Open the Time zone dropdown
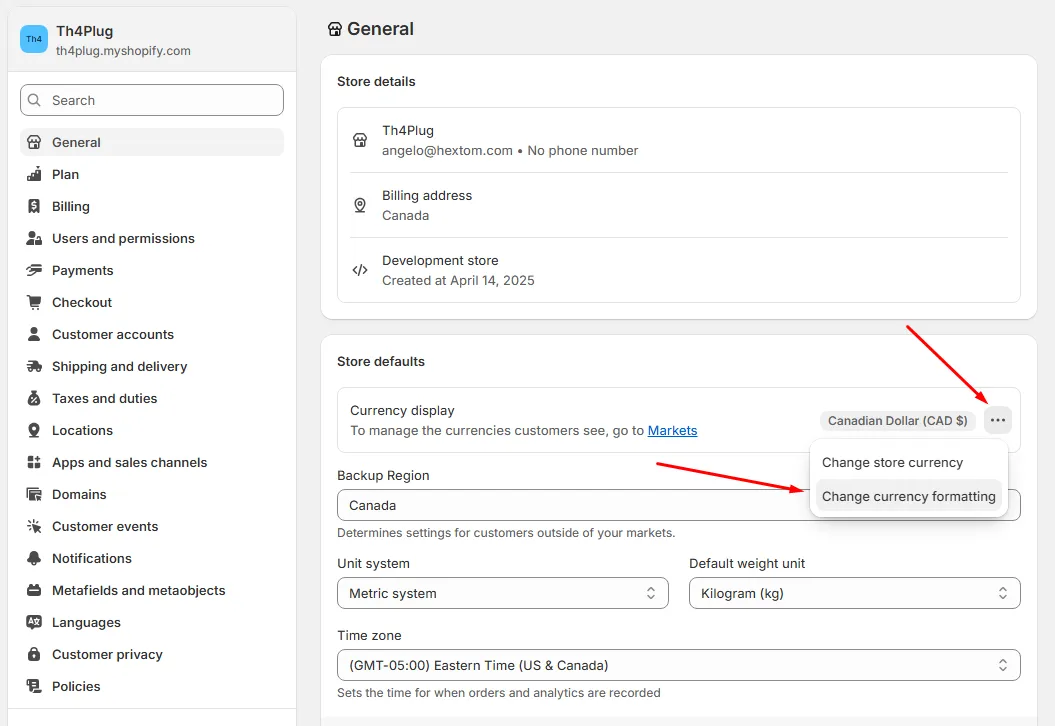 678,665
